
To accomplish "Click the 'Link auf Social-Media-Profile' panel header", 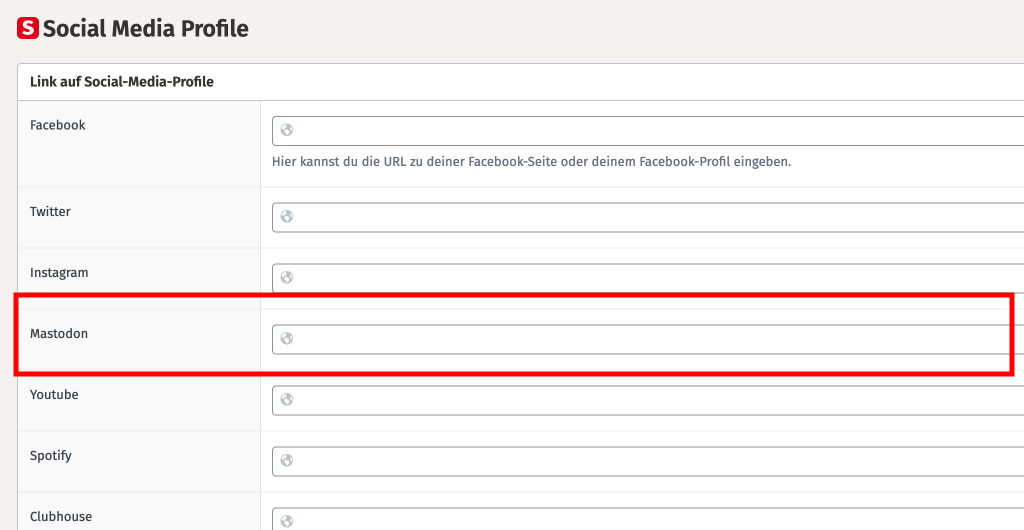I will (x=122, y=82).
